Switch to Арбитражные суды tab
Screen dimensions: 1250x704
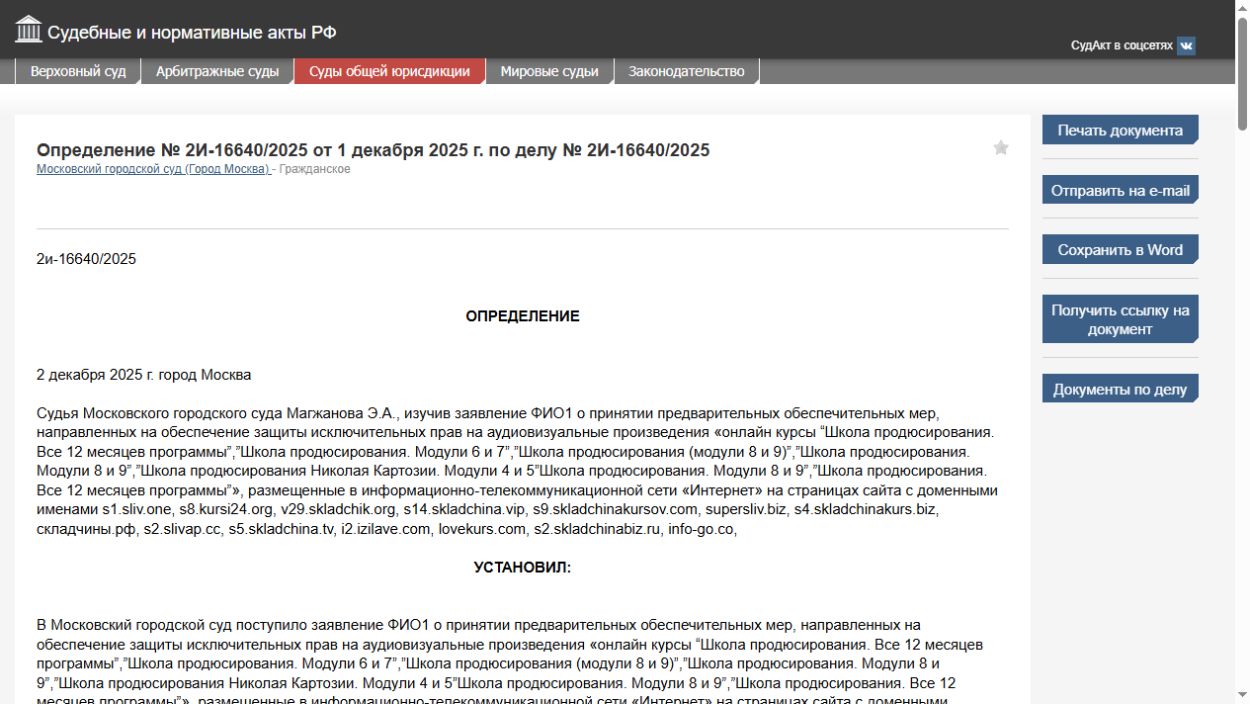pos(217,71)
